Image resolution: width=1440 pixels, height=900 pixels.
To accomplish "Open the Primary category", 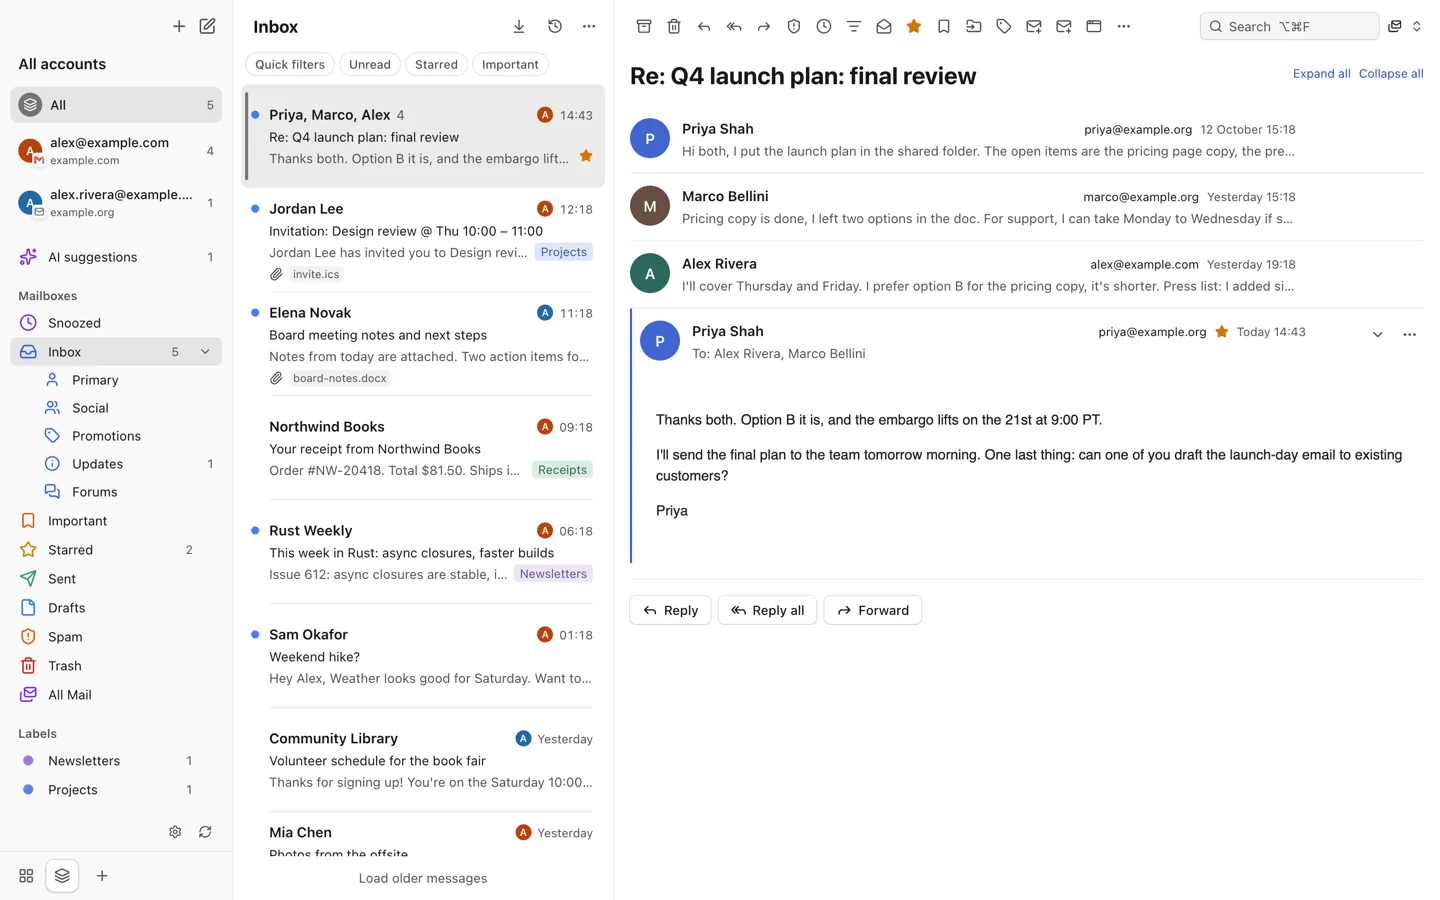I will pos(128,380).
